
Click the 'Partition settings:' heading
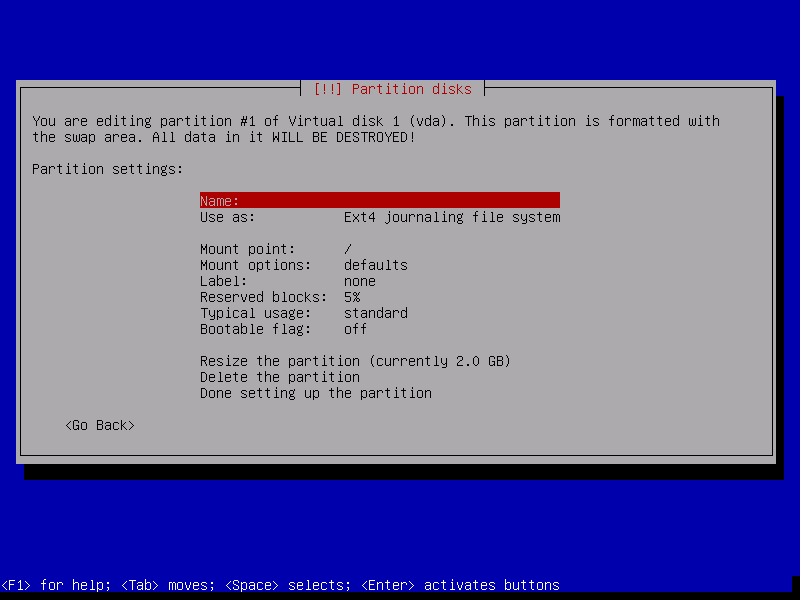click(108, 169)
